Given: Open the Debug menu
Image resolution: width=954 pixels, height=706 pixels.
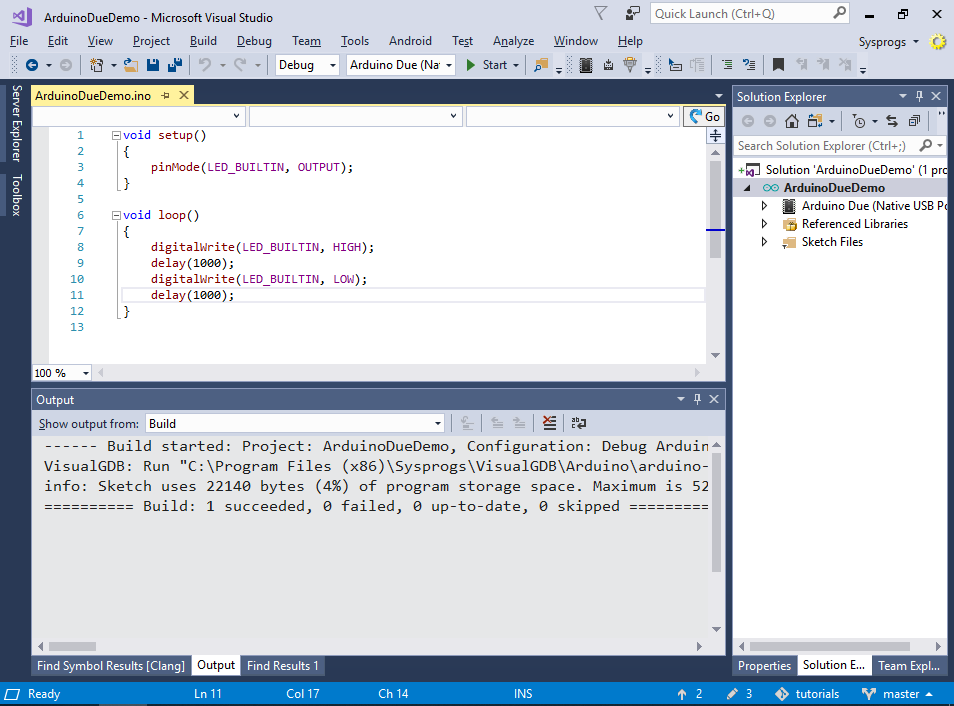Looking at the screenshot, I should point(254,41).
